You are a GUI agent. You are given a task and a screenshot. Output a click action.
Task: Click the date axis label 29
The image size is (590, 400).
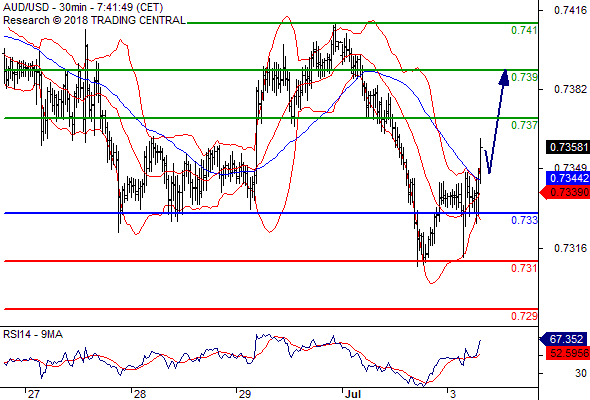[x=245, y=394]
